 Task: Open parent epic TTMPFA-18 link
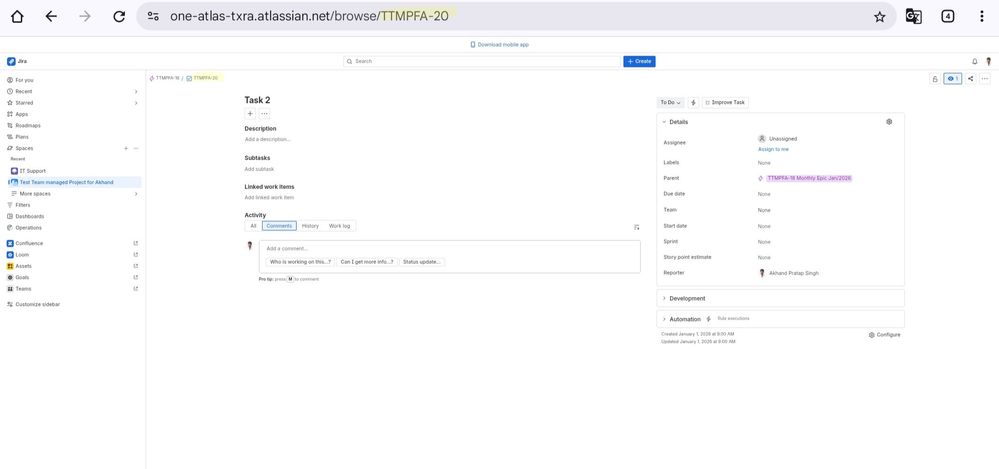coord(809,178)
